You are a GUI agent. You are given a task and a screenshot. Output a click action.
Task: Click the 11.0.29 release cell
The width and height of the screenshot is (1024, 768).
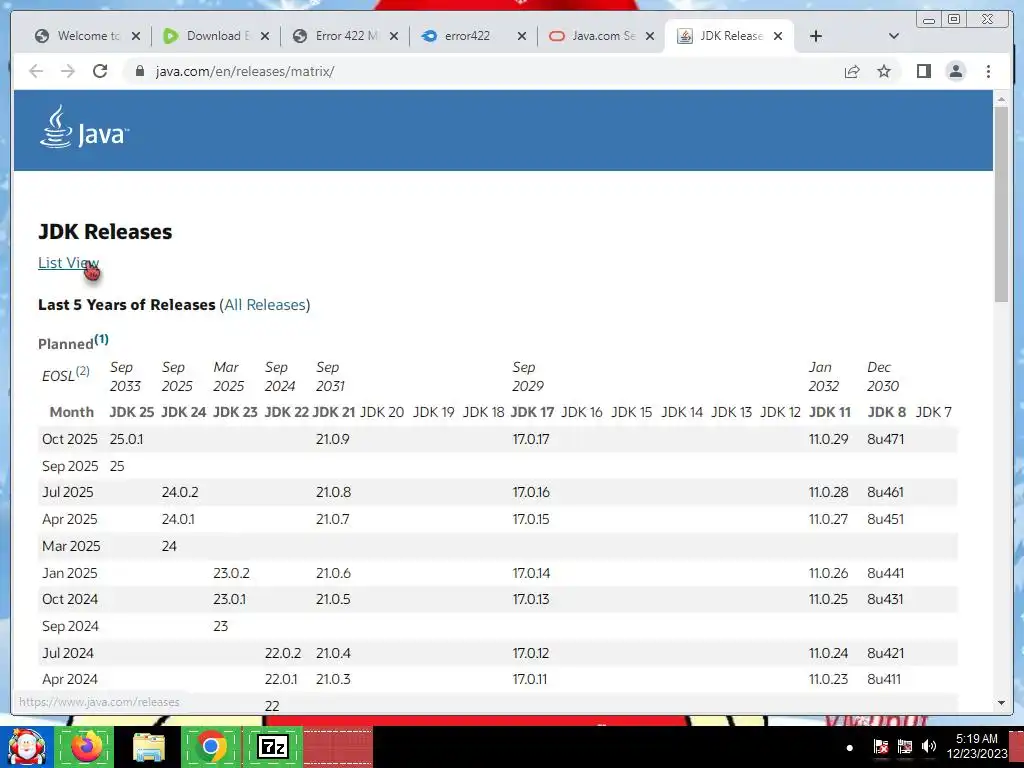point(828,439)
